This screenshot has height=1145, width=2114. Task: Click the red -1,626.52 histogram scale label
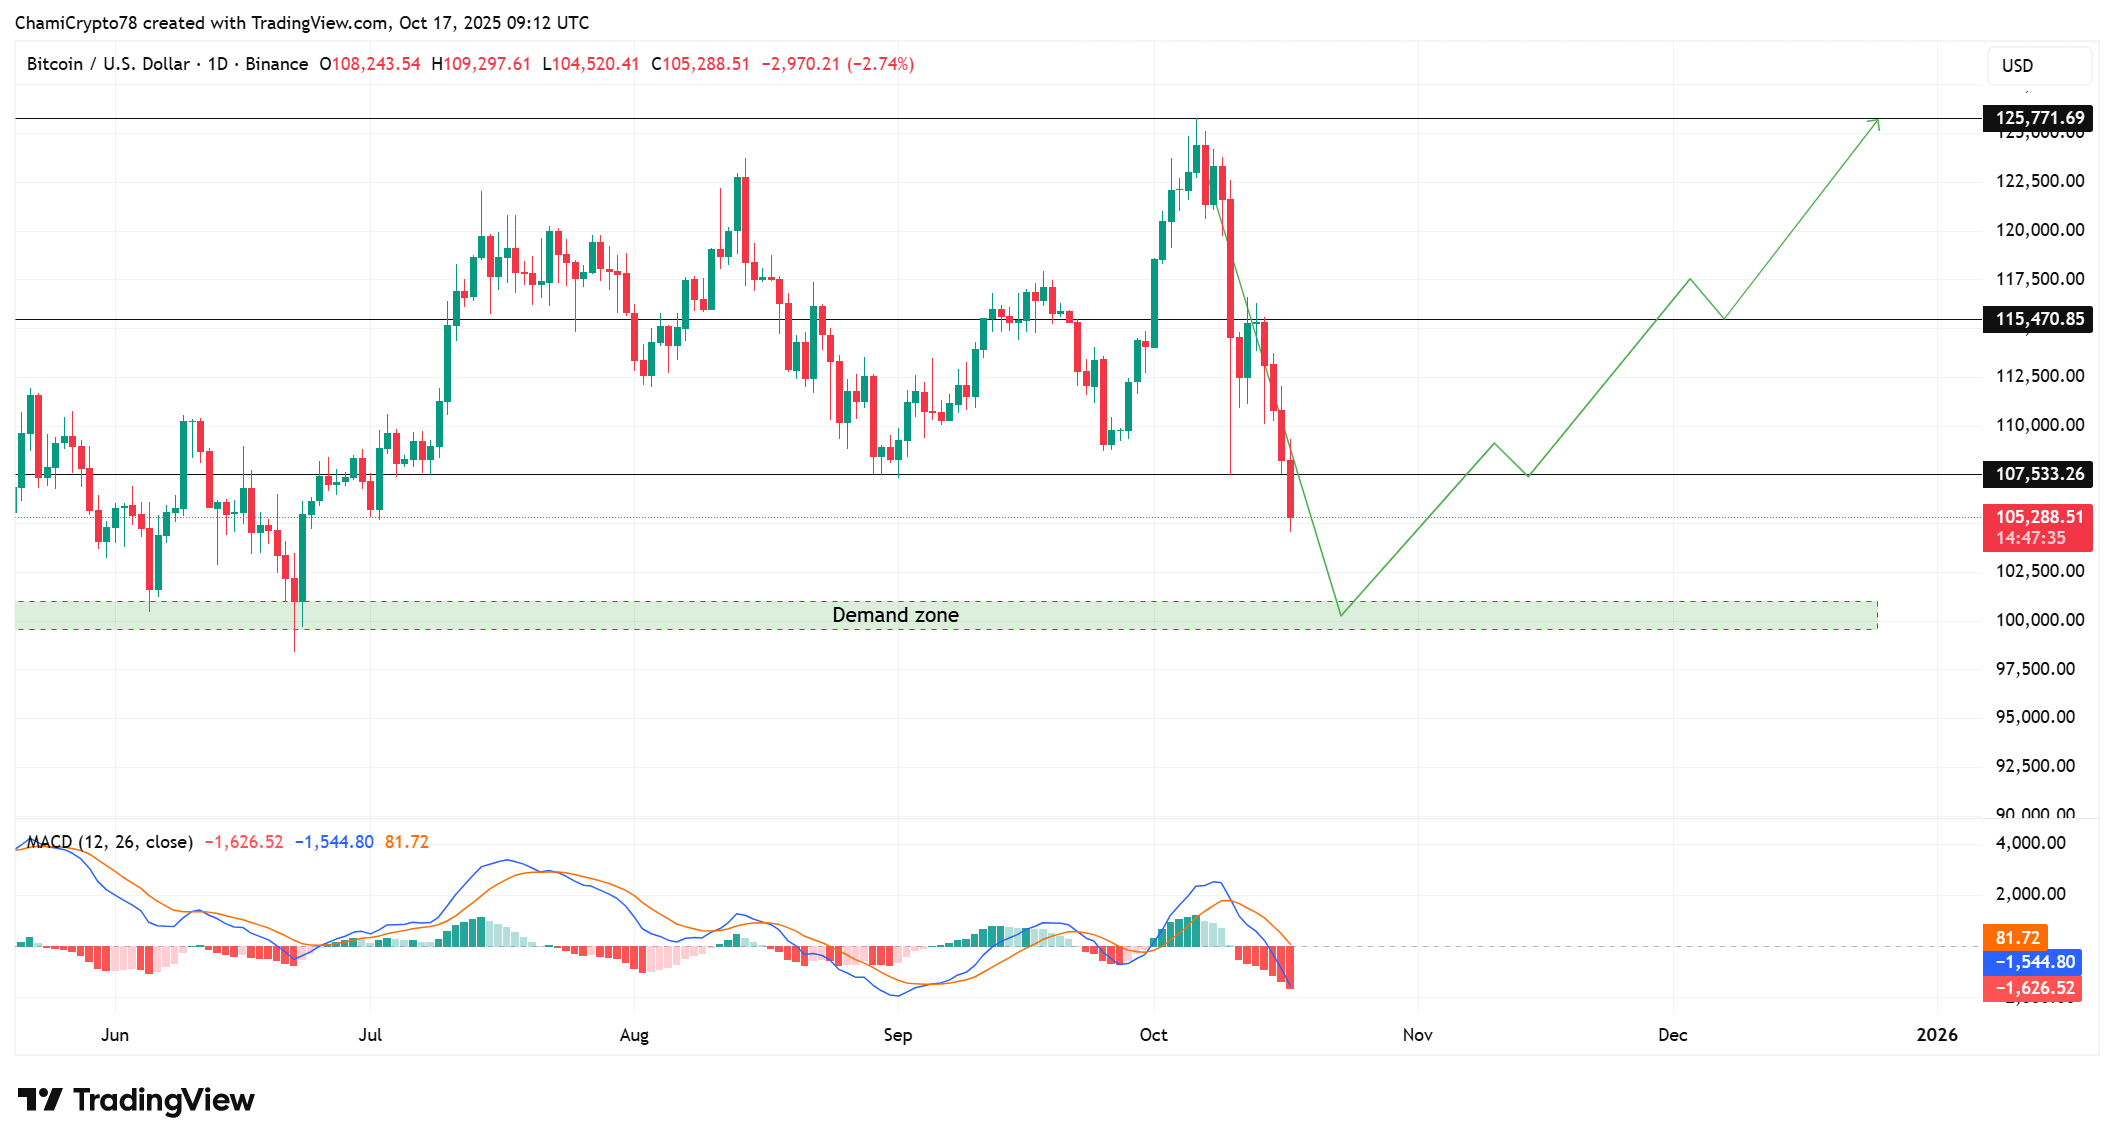click(x=2033, y=988)
